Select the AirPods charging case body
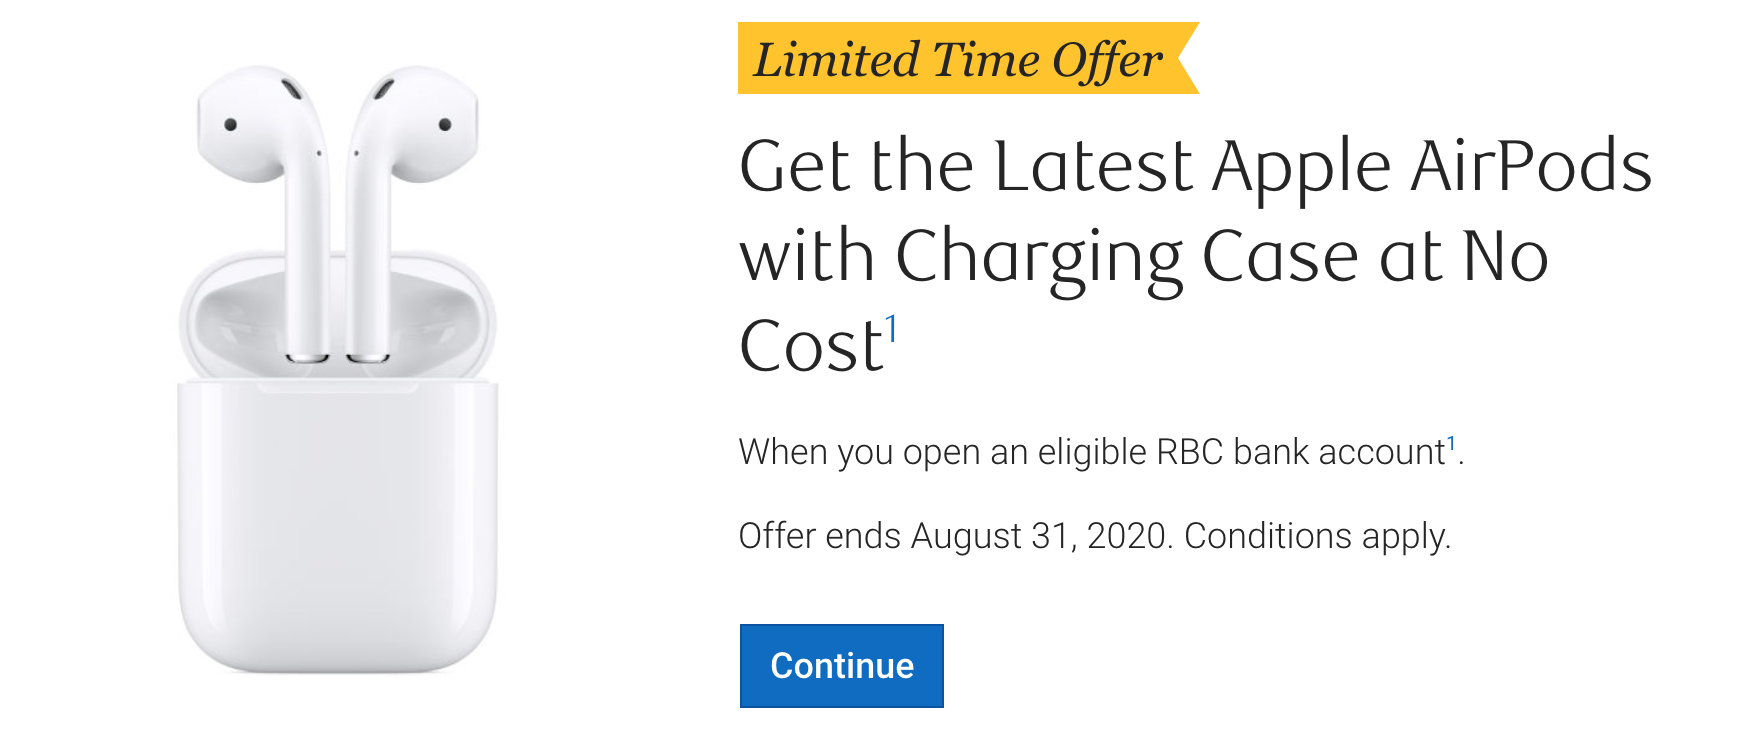The image size is (1752, 732). 338,525
